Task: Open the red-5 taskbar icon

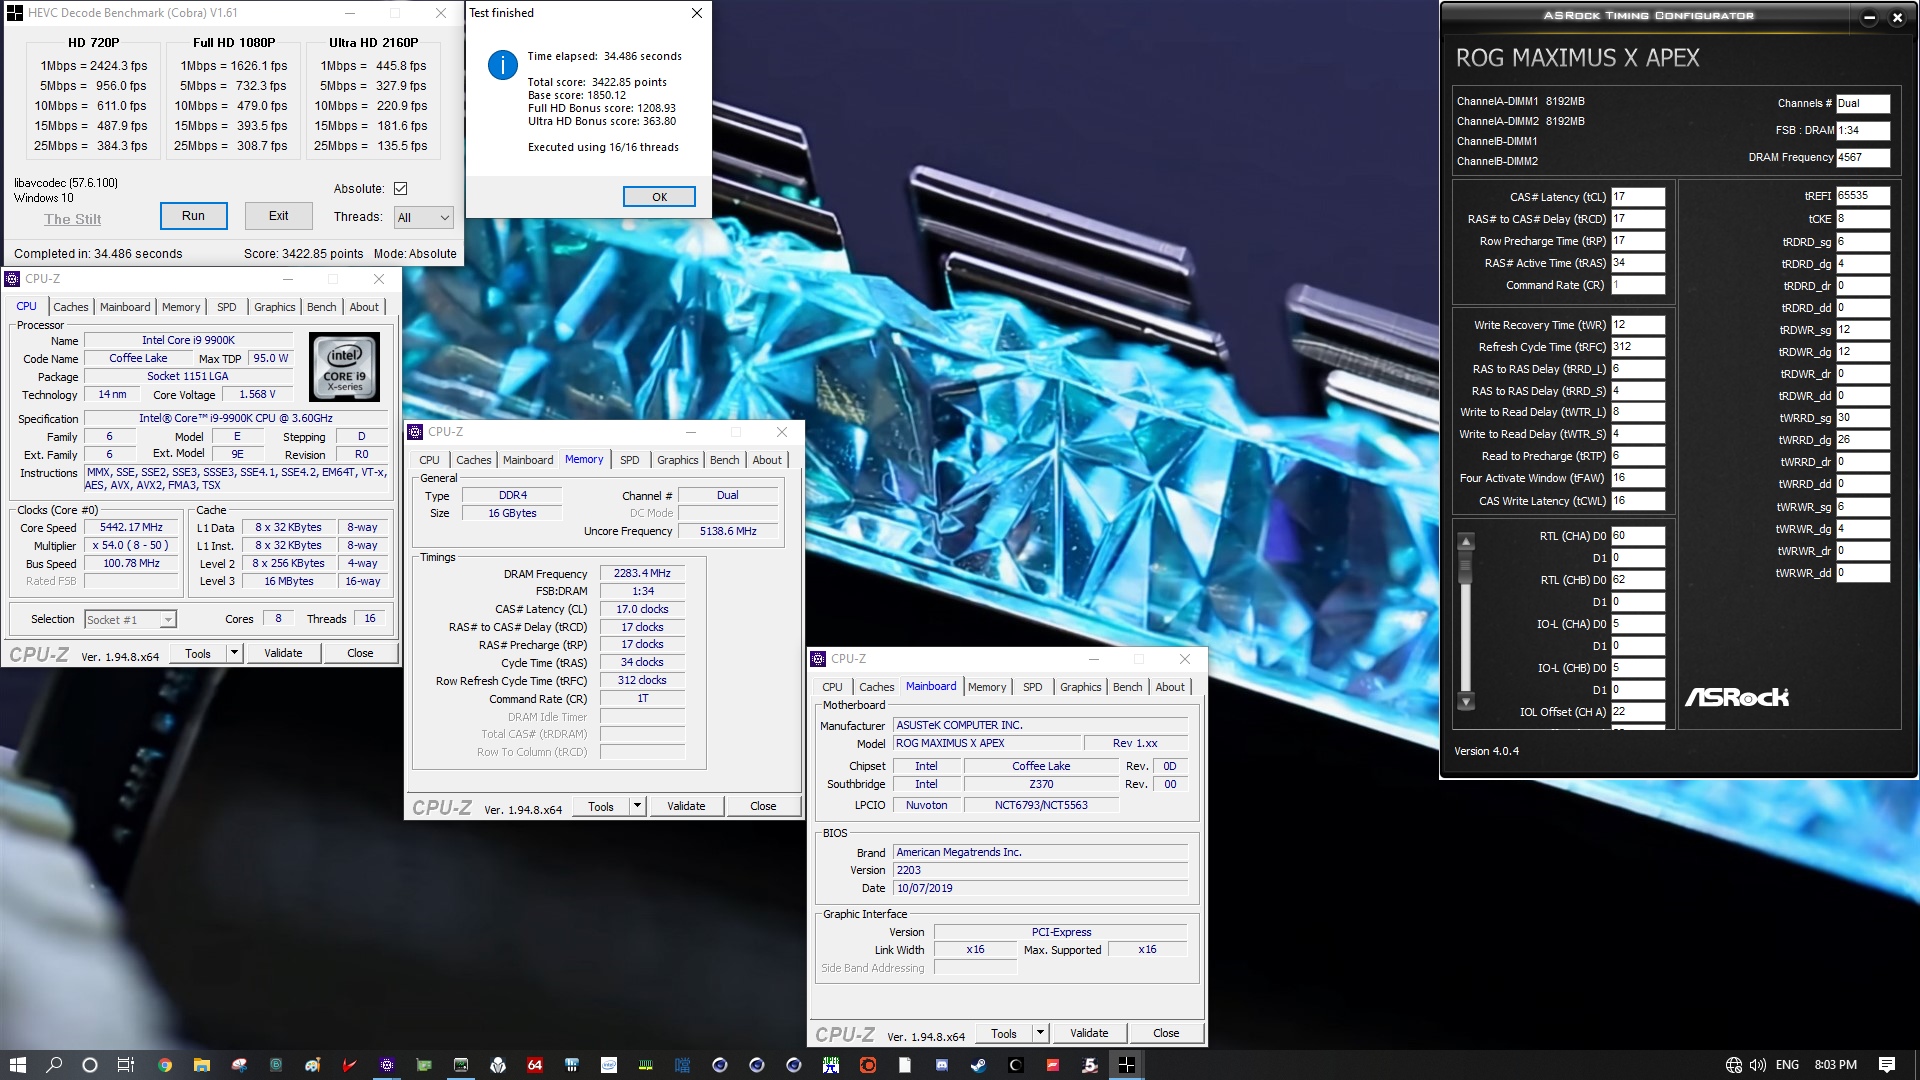Action: point(1090,1065)
